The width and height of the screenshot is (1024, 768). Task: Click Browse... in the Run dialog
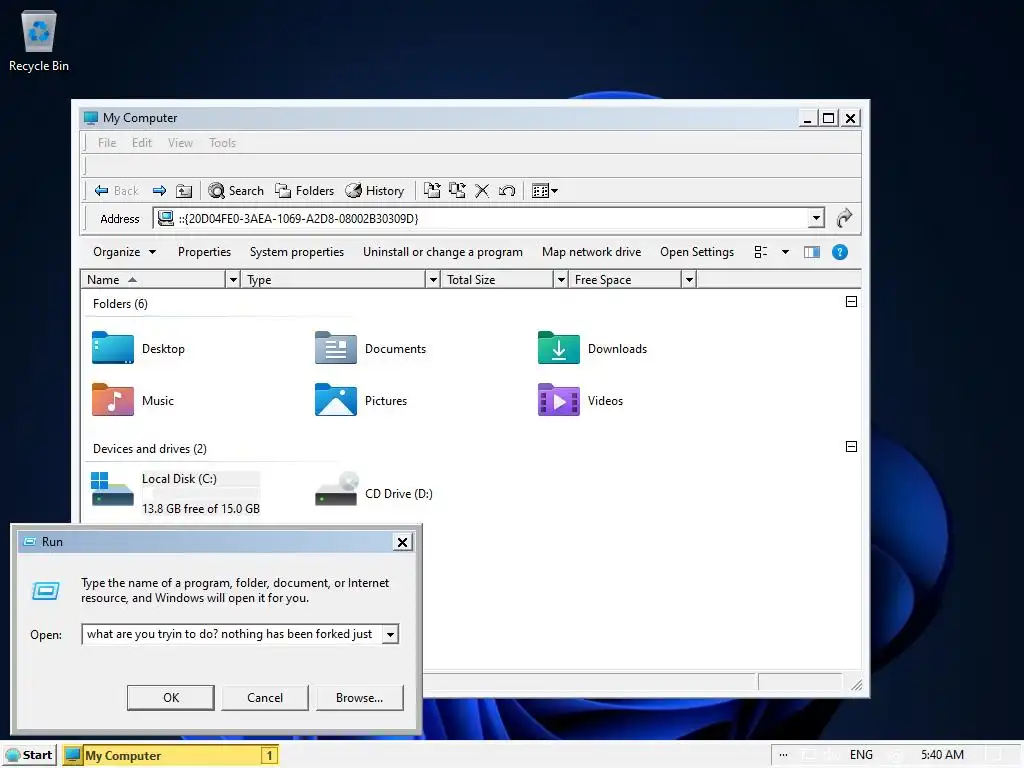[x=359, y=697]
